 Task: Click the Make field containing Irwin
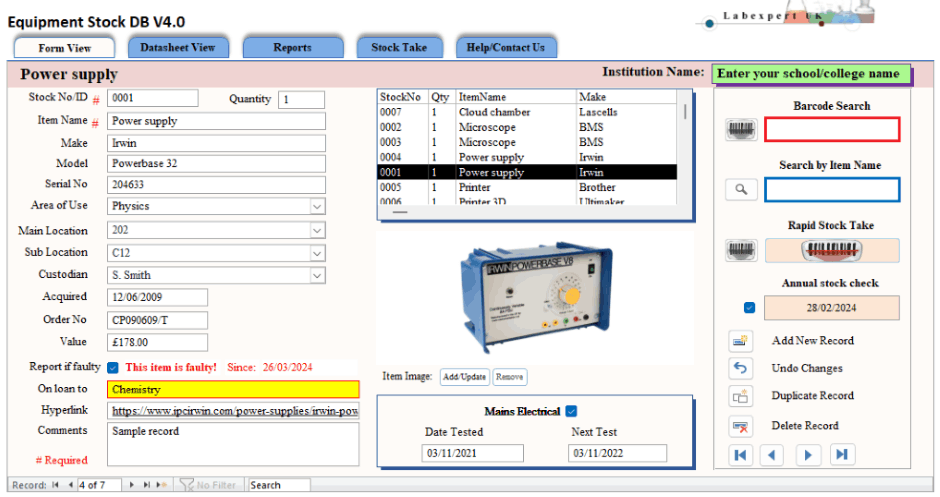[x=216, y=143]
